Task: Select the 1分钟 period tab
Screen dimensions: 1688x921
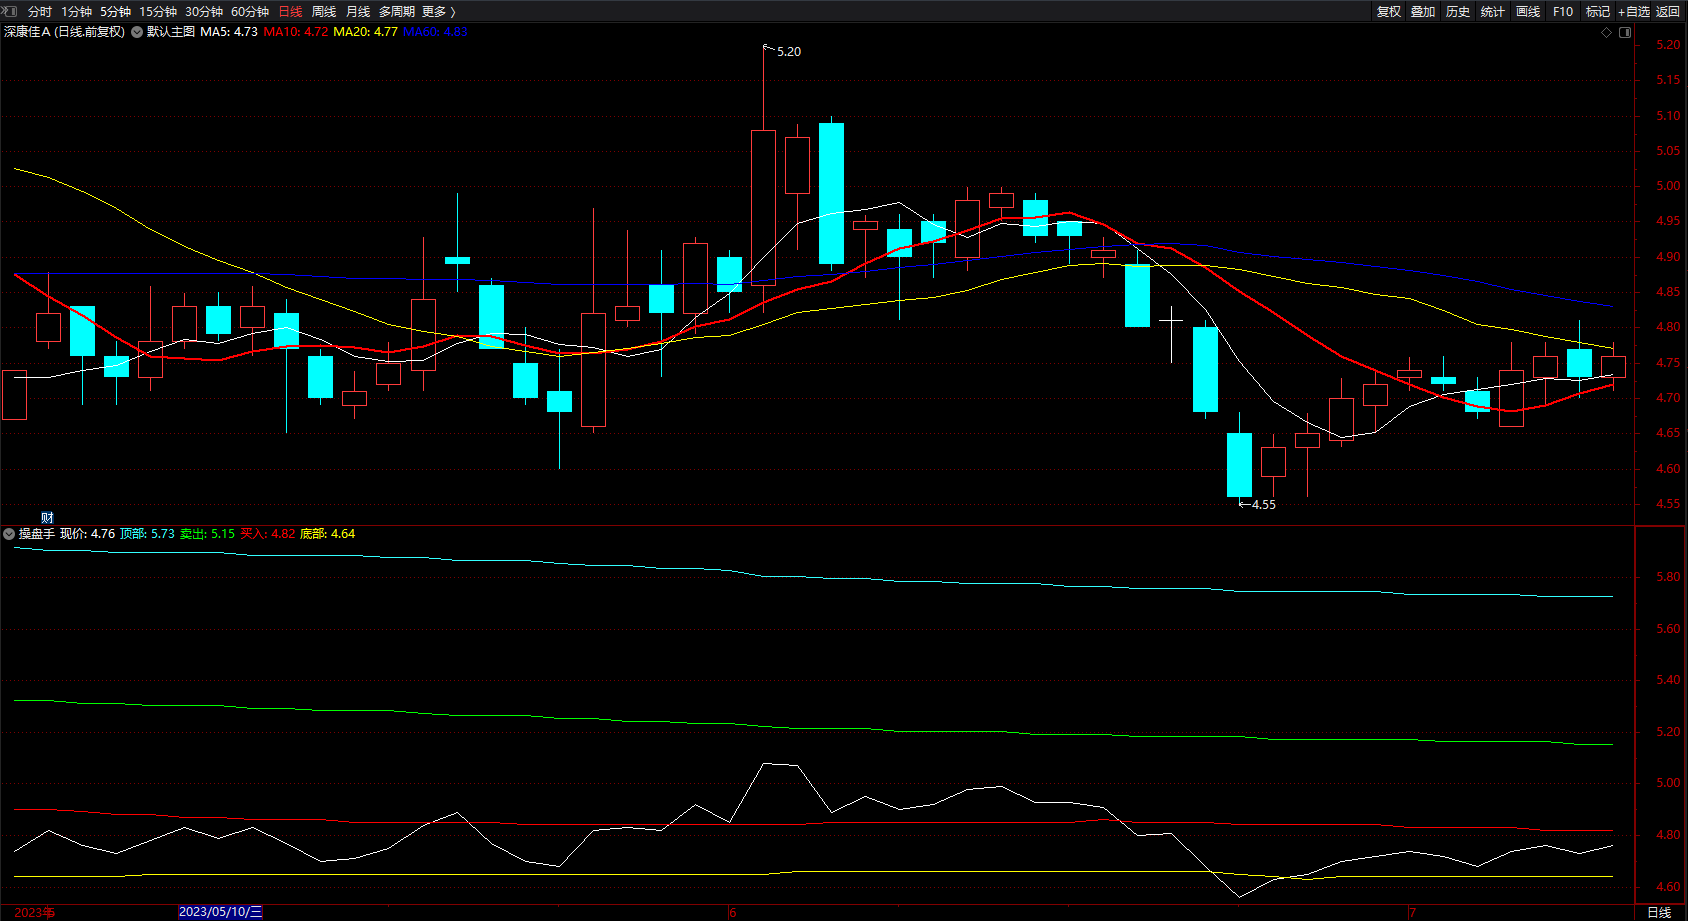Action: [76, 12]
